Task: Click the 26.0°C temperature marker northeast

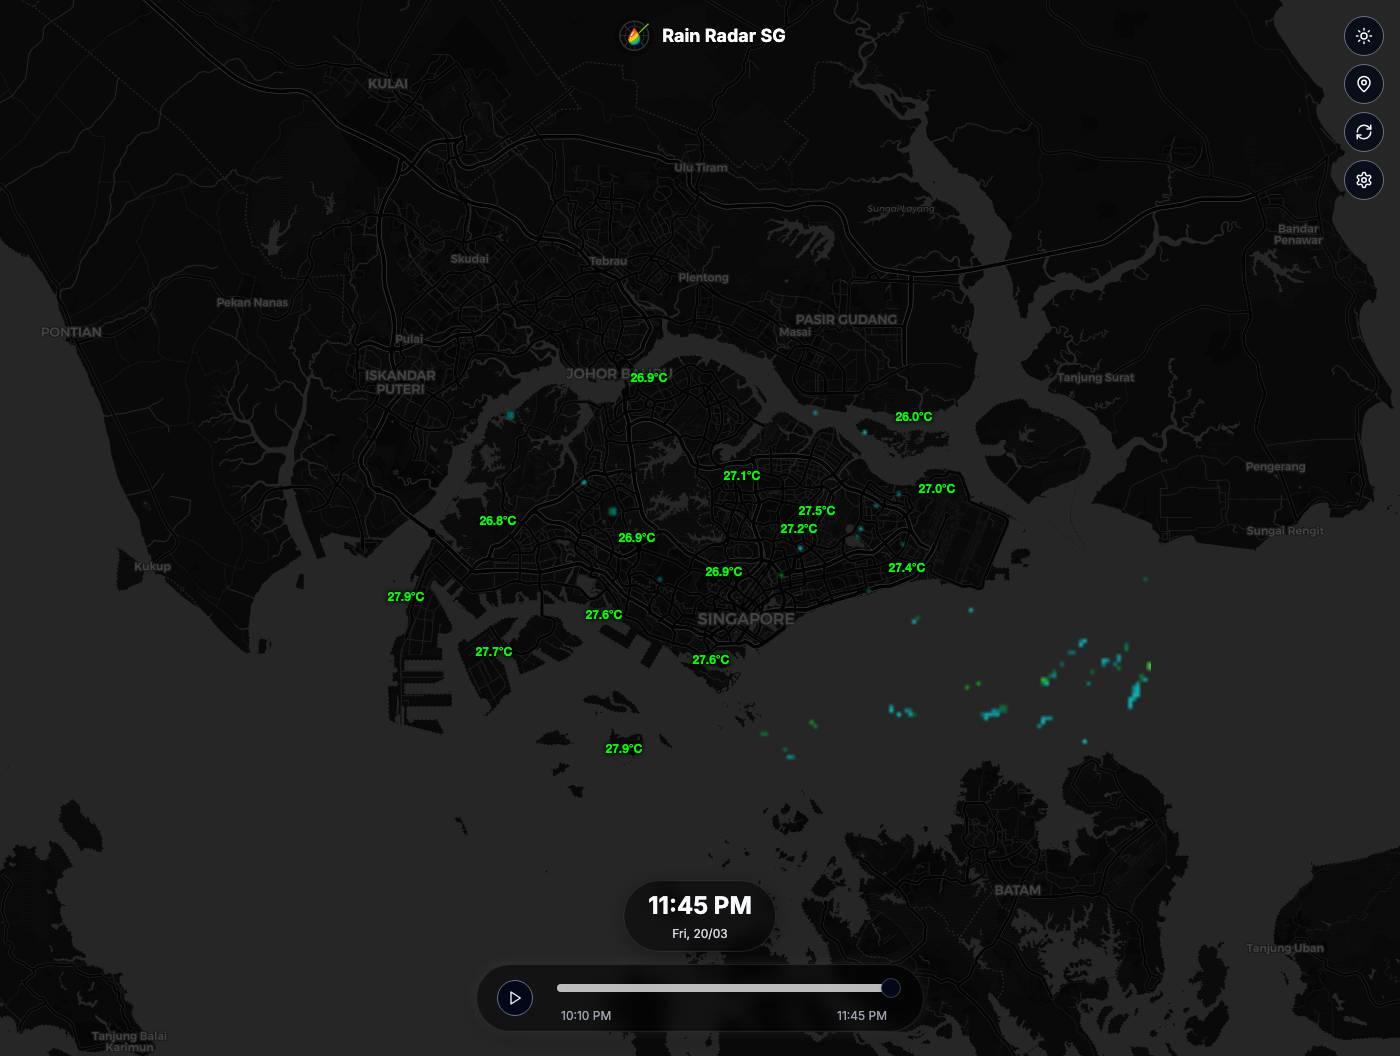Action: click(912, 417)
